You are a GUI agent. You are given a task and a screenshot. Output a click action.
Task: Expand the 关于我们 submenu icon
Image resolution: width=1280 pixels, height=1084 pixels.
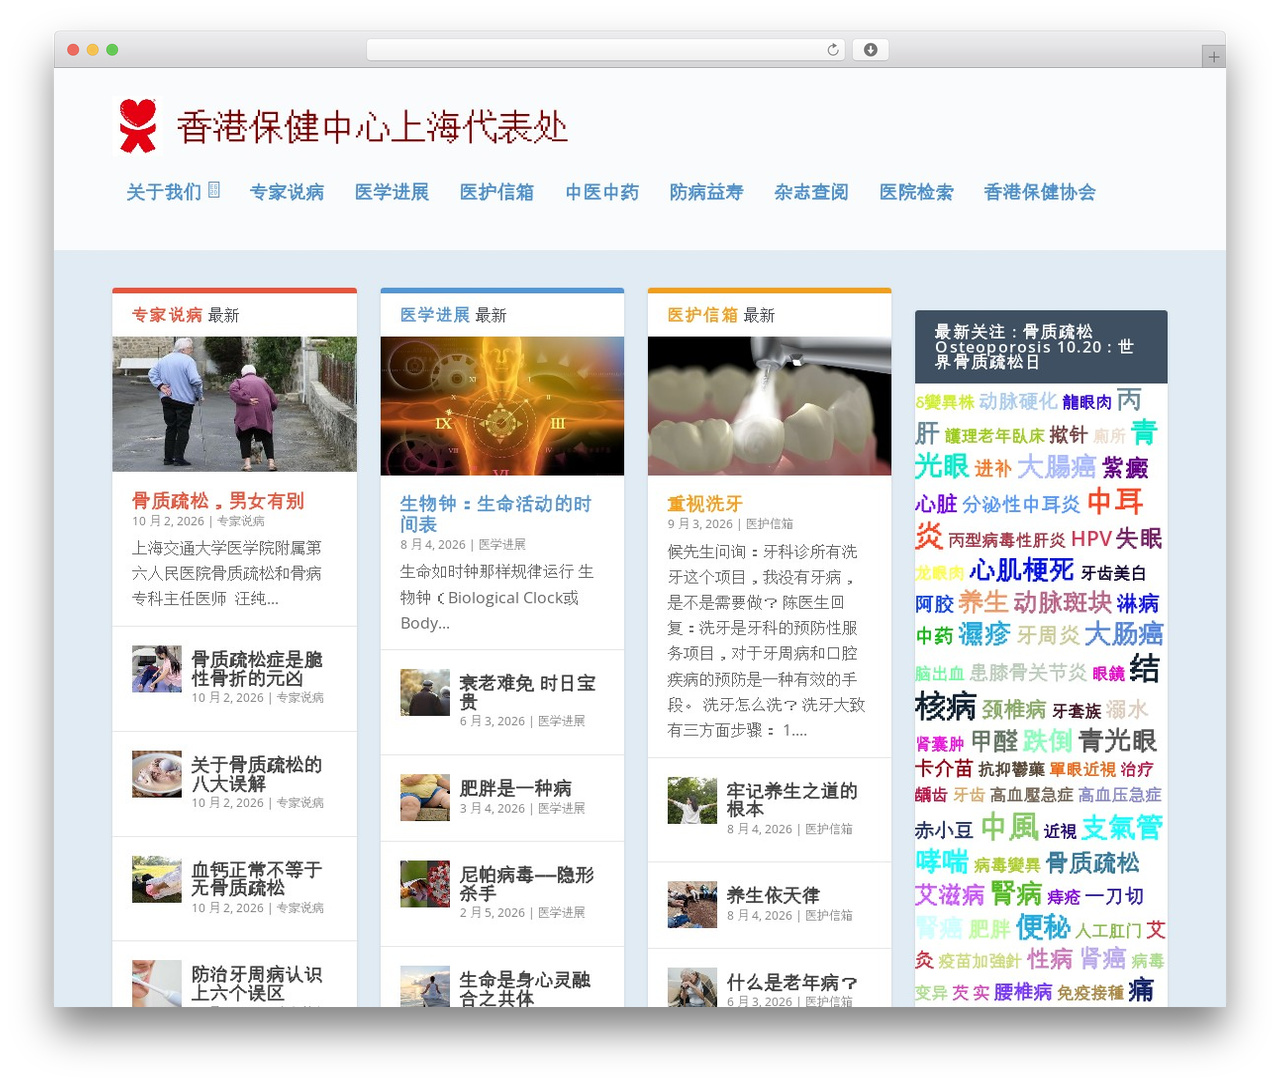[x=214, y=190]
